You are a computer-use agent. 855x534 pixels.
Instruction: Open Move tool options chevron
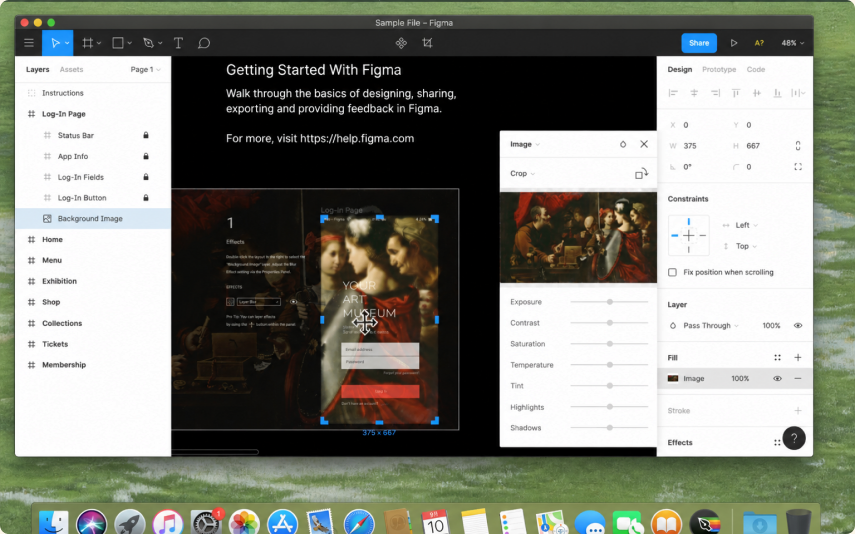coord(67,43)
